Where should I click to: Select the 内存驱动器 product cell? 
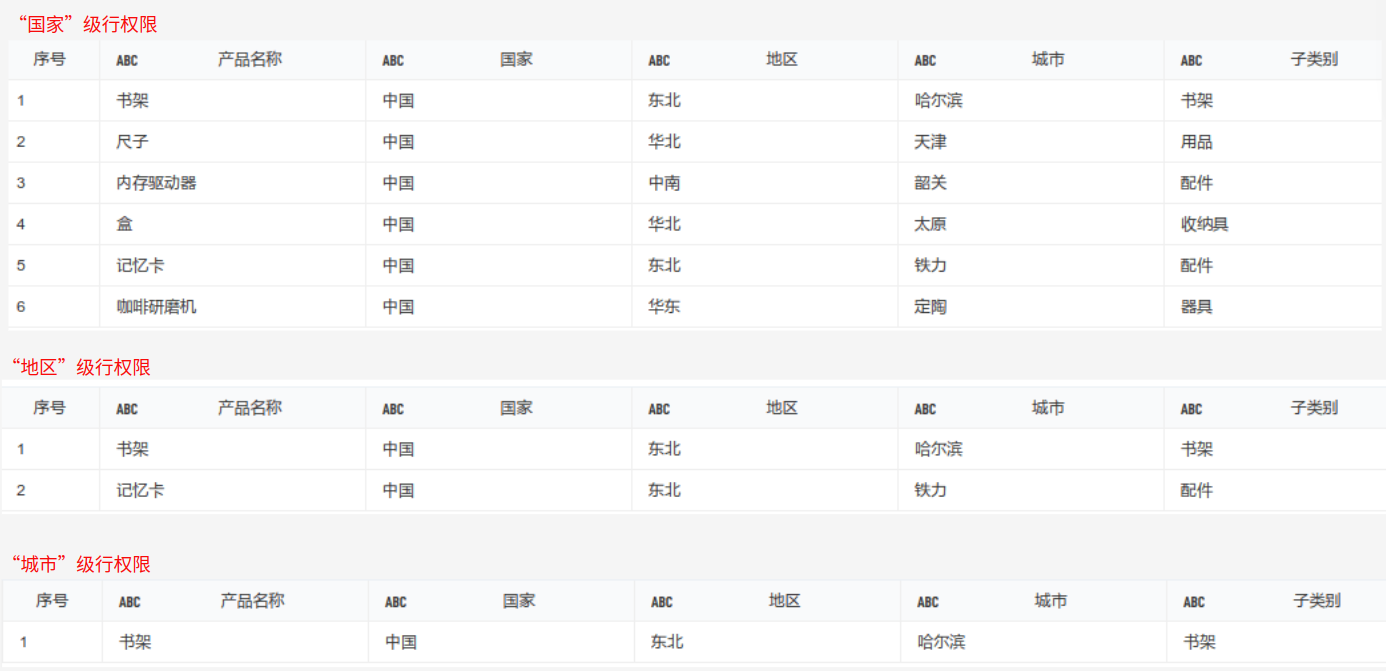pos(156,183)
